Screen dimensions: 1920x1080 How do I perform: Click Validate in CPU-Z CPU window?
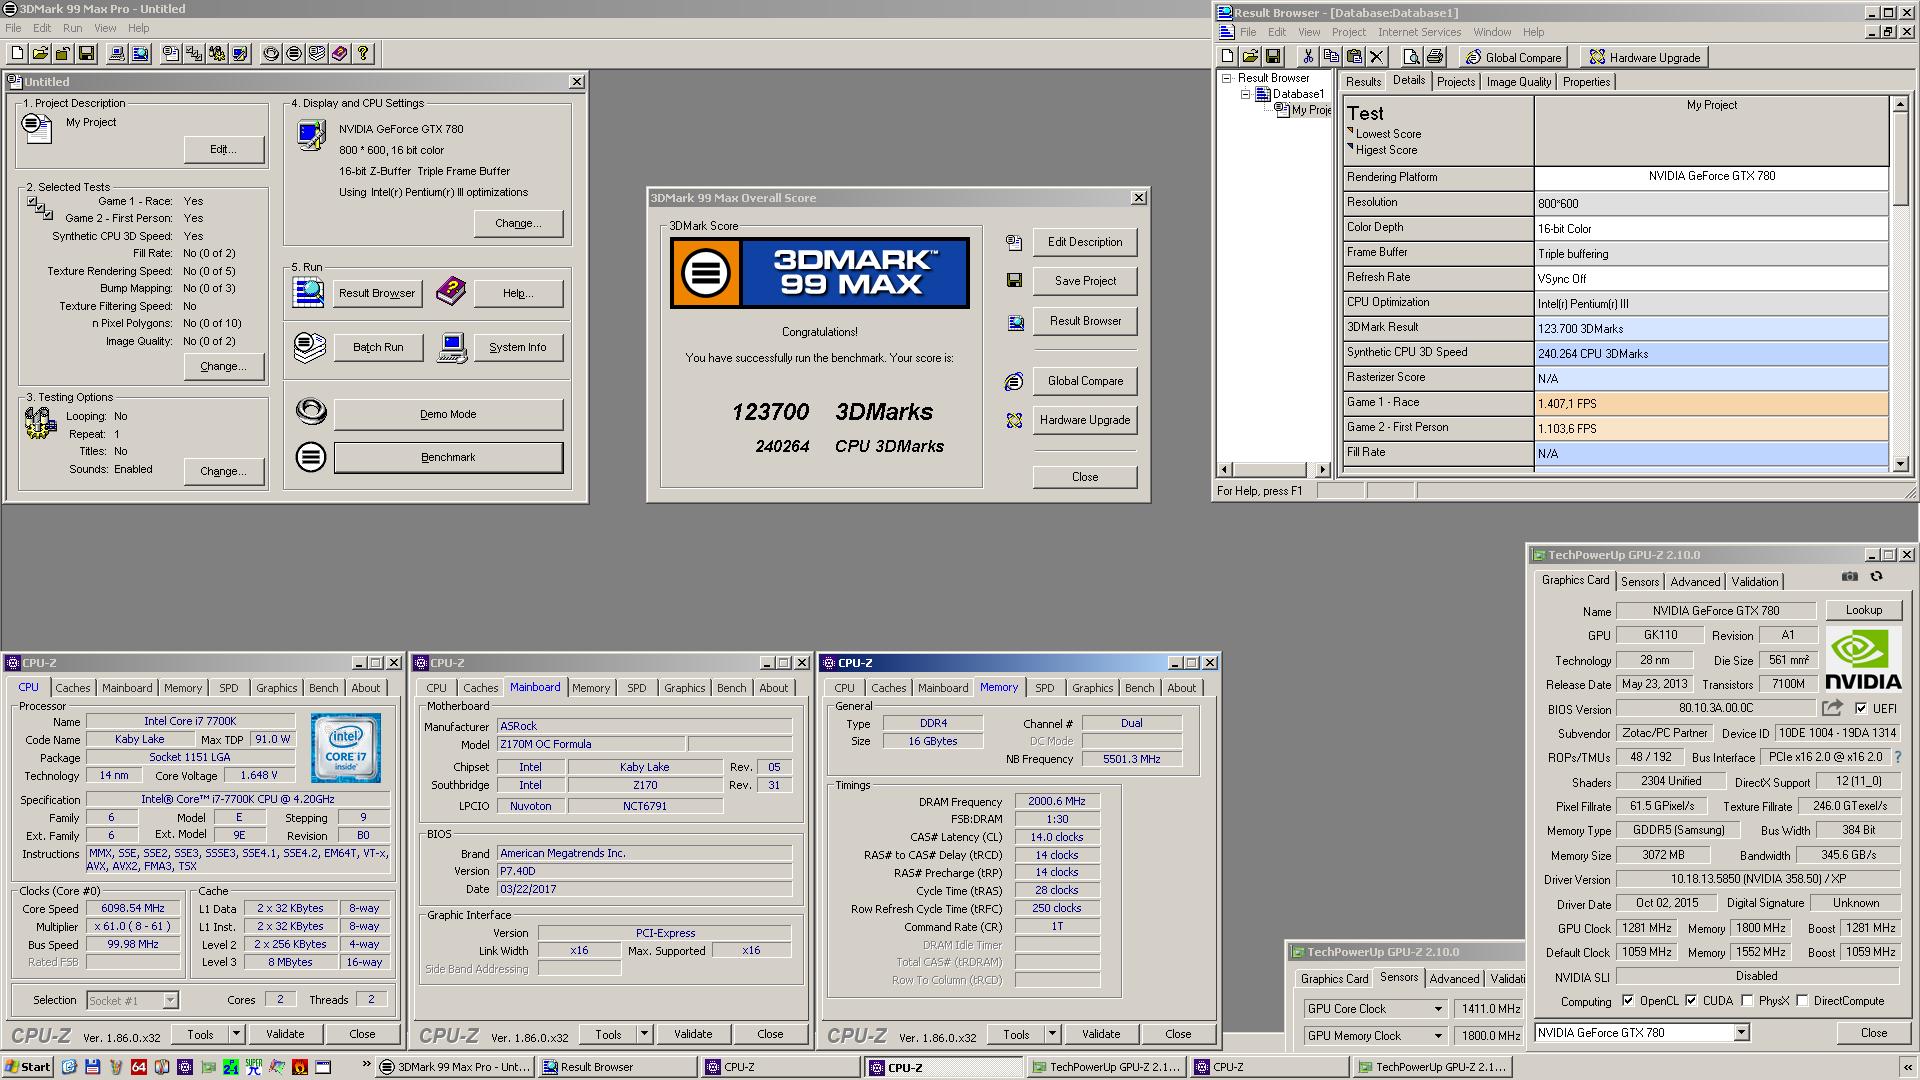(285, 1034)
